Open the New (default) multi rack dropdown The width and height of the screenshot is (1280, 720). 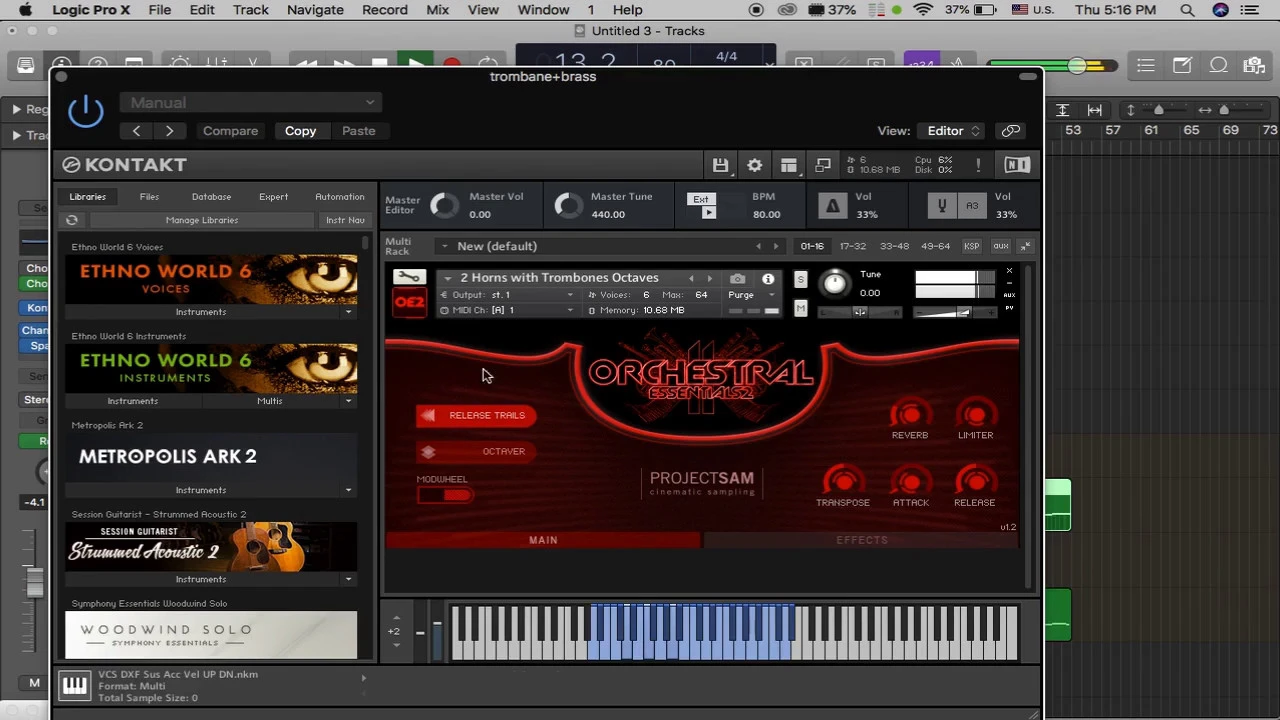[x=445, y=246]
